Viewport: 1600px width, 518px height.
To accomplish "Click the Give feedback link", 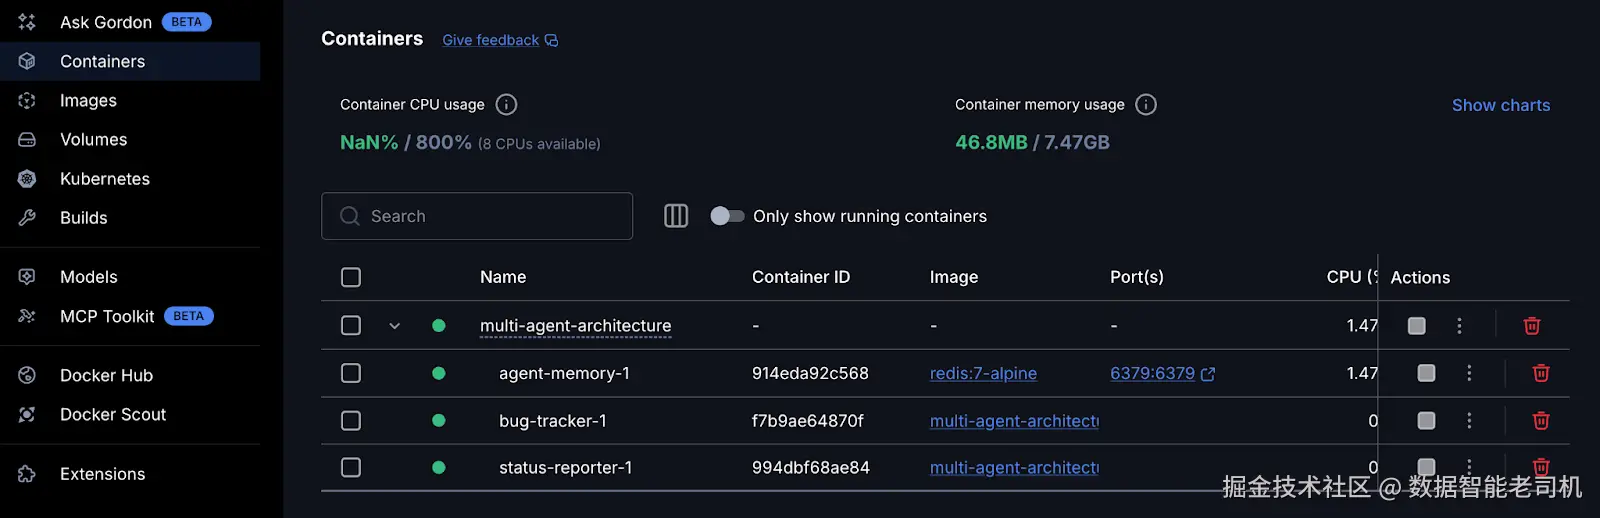I will click(x=491, y=40).
